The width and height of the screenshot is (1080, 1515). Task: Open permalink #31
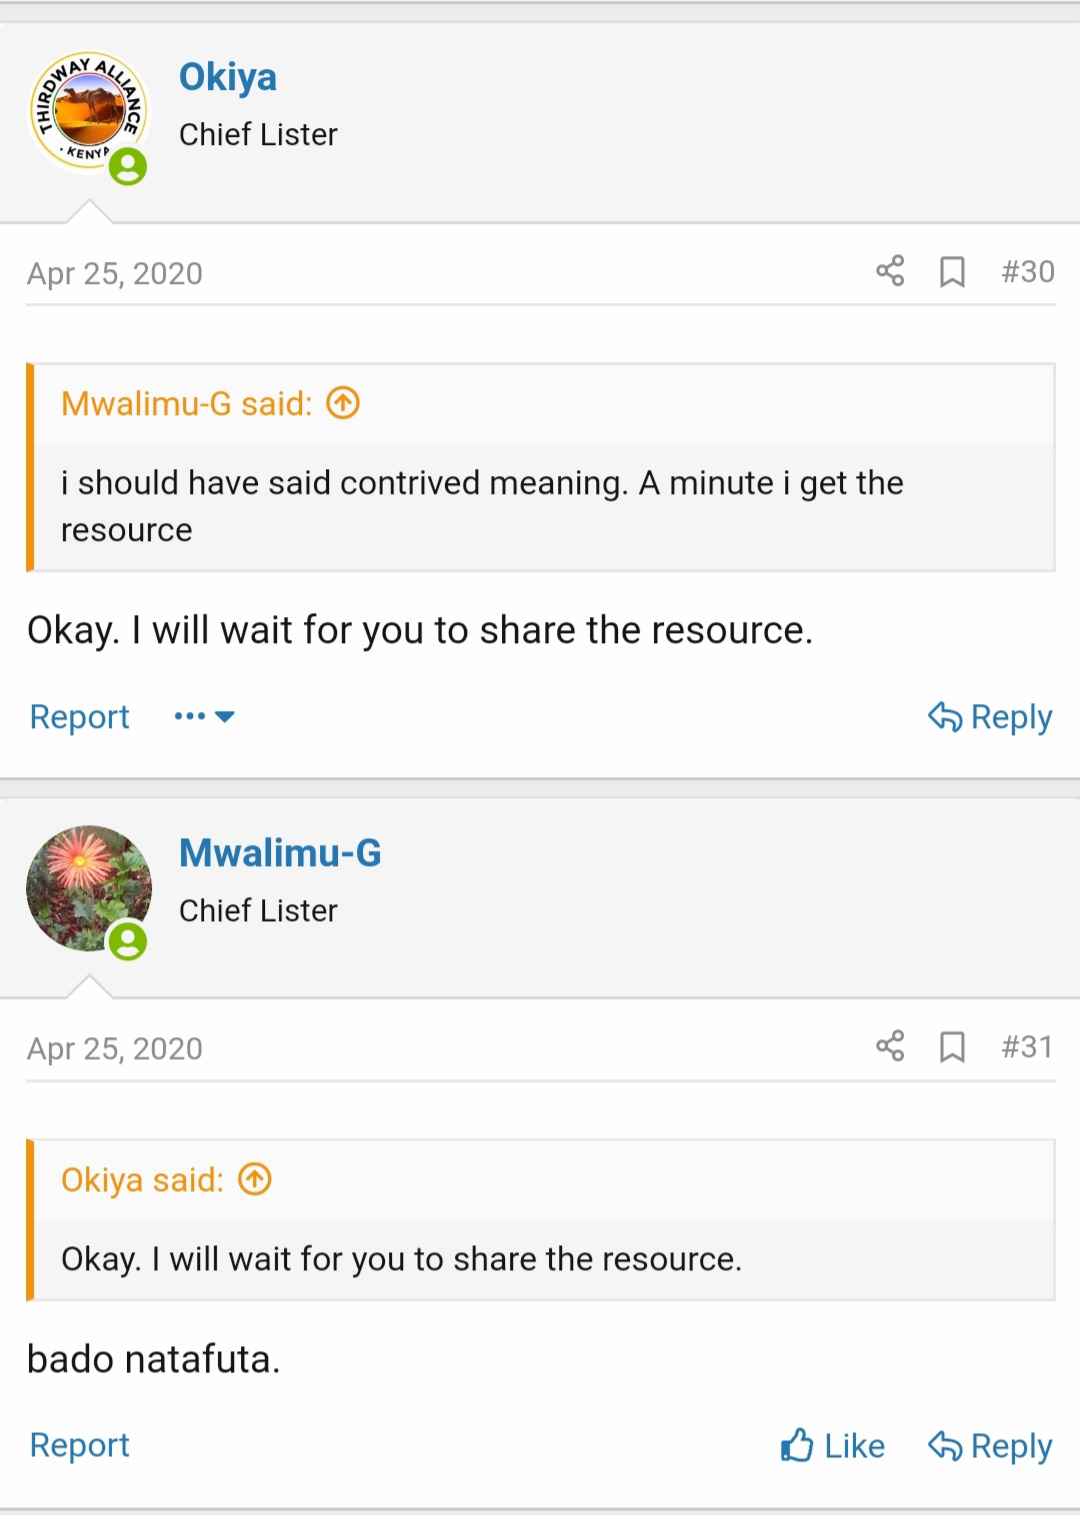(x=1028, y=1047)
